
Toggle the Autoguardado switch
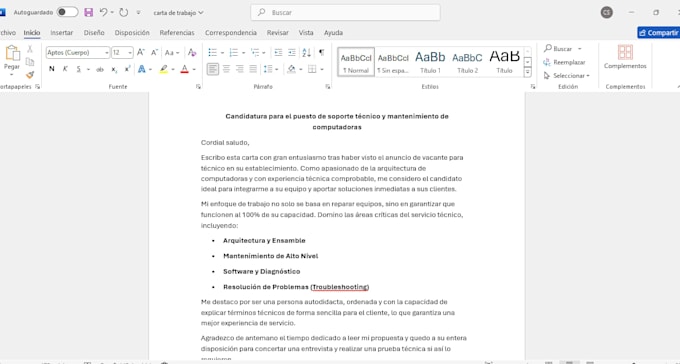pyautogui.click(x=67, y=12)
